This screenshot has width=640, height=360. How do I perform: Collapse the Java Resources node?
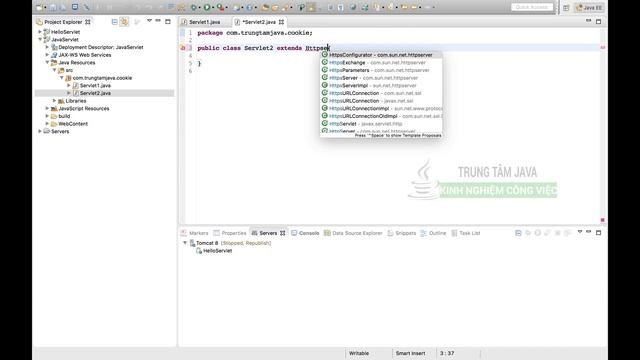47,62
